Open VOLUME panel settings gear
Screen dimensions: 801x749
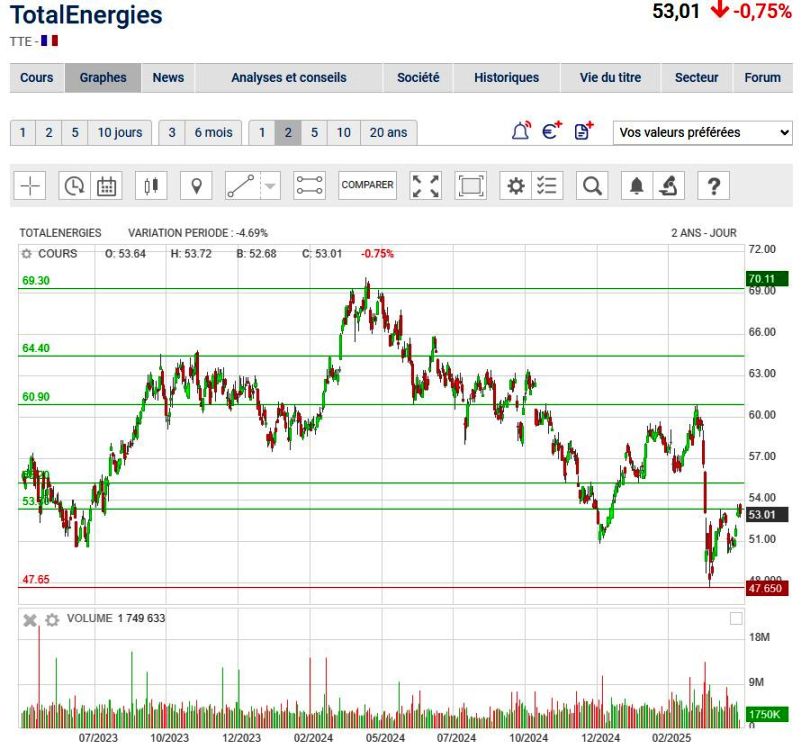[52, 620]
